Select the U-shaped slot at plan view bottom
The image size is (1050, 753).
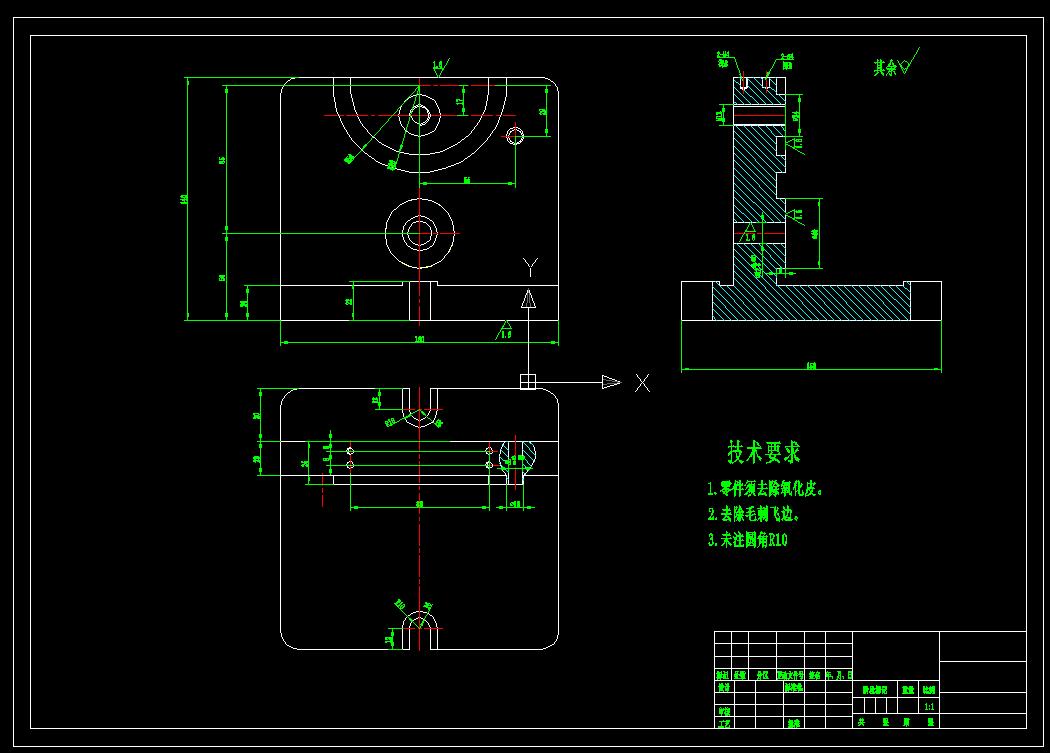point(420,630)
